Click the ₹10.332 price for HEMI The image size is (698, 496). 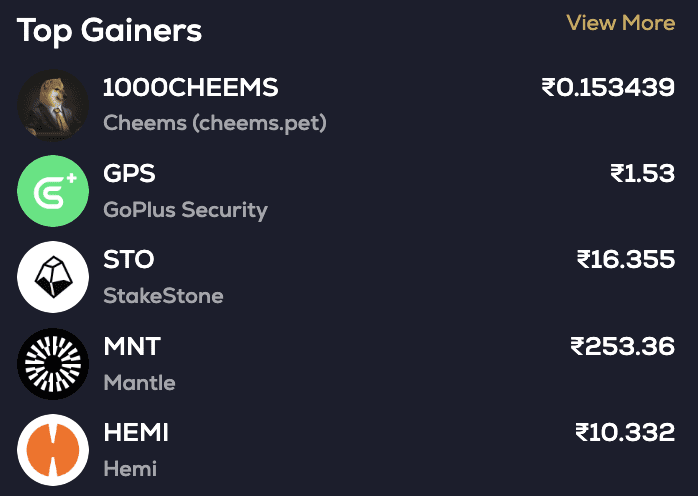pos(625,433)
